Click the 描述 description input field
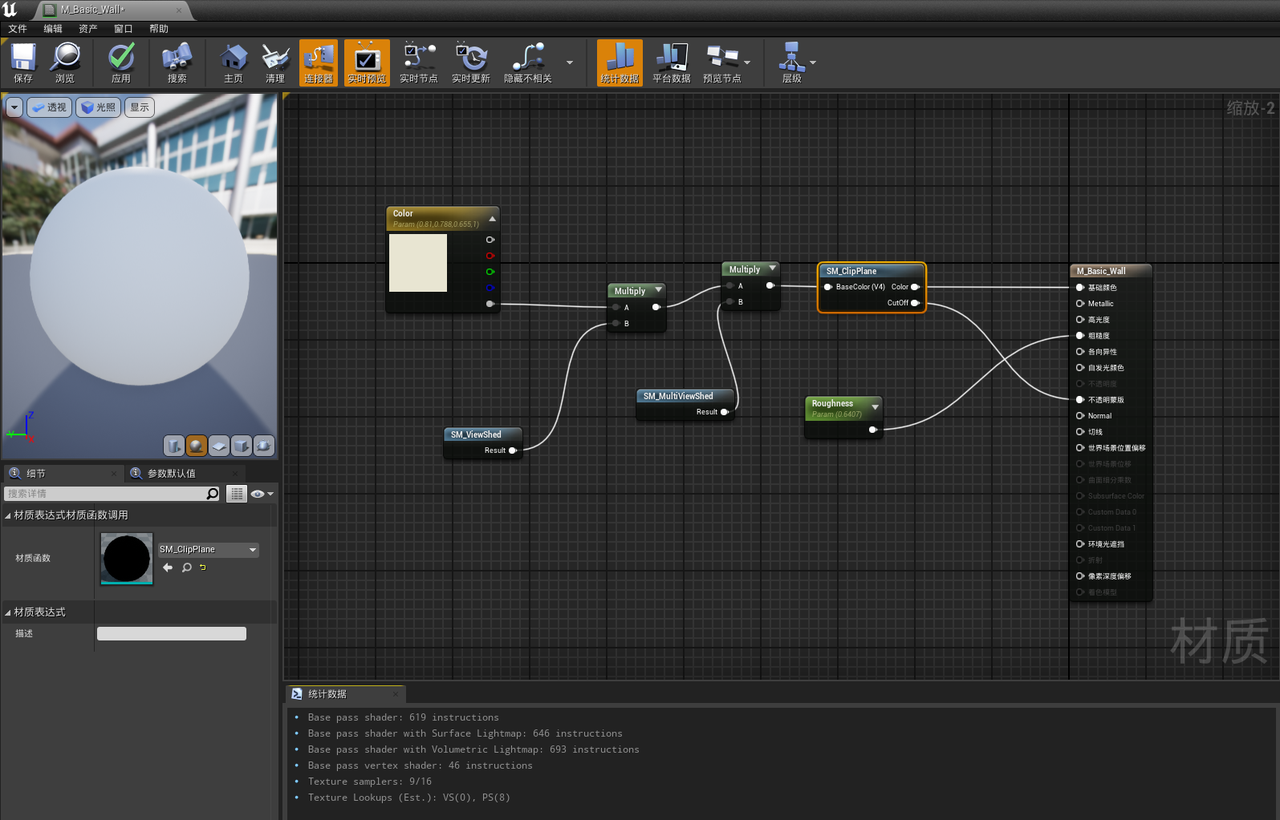The width and height of the screenshot is (1280, 820). 171,634
